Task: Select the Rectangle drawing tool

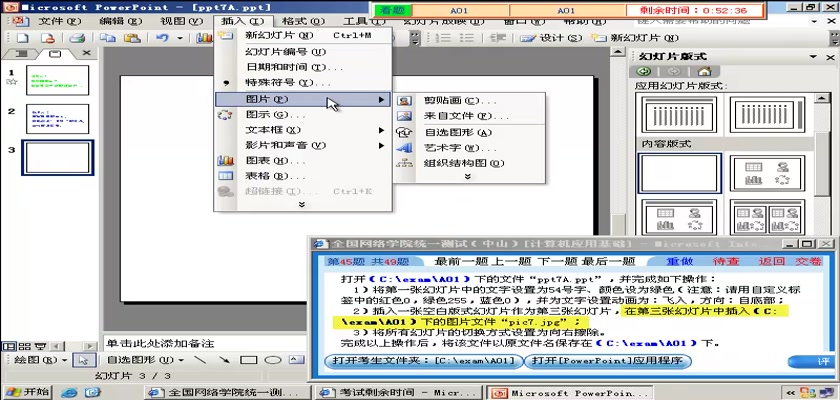Action: pyautogui.click(x=249, y=360)
